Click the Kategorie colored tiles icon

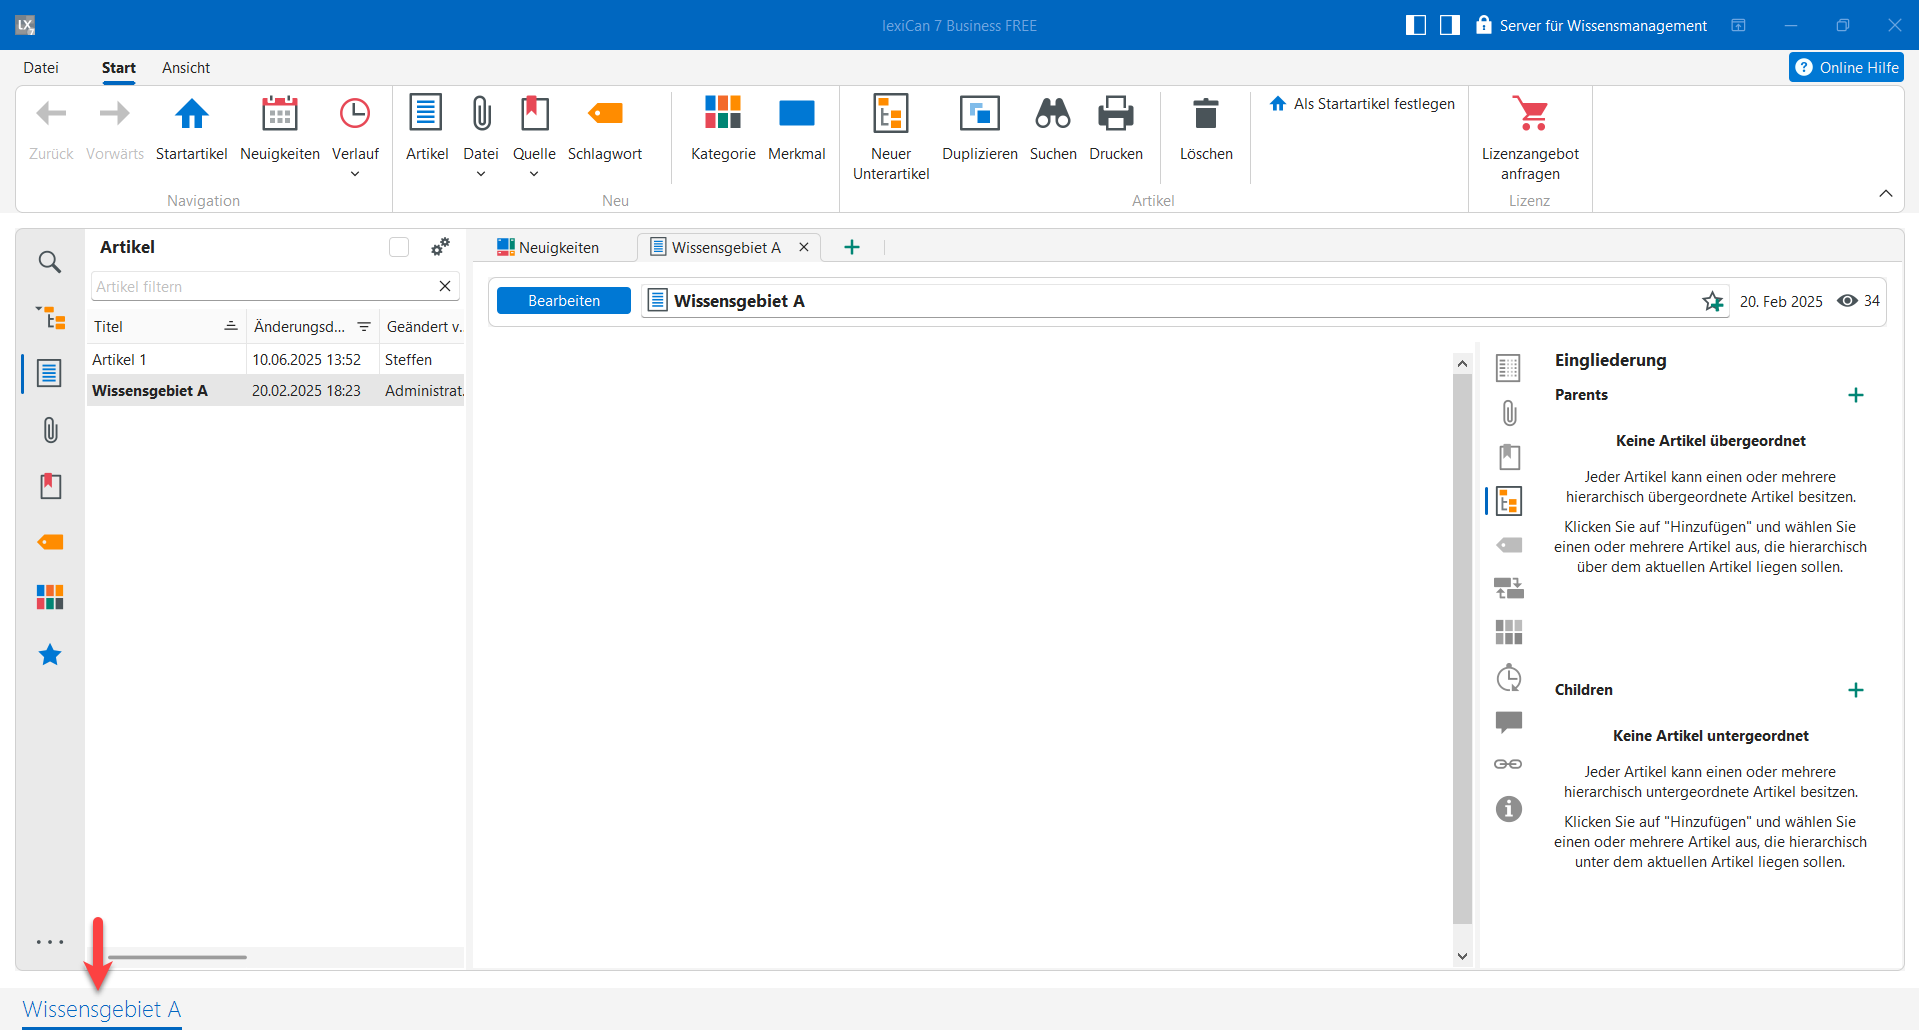point(722,114)
